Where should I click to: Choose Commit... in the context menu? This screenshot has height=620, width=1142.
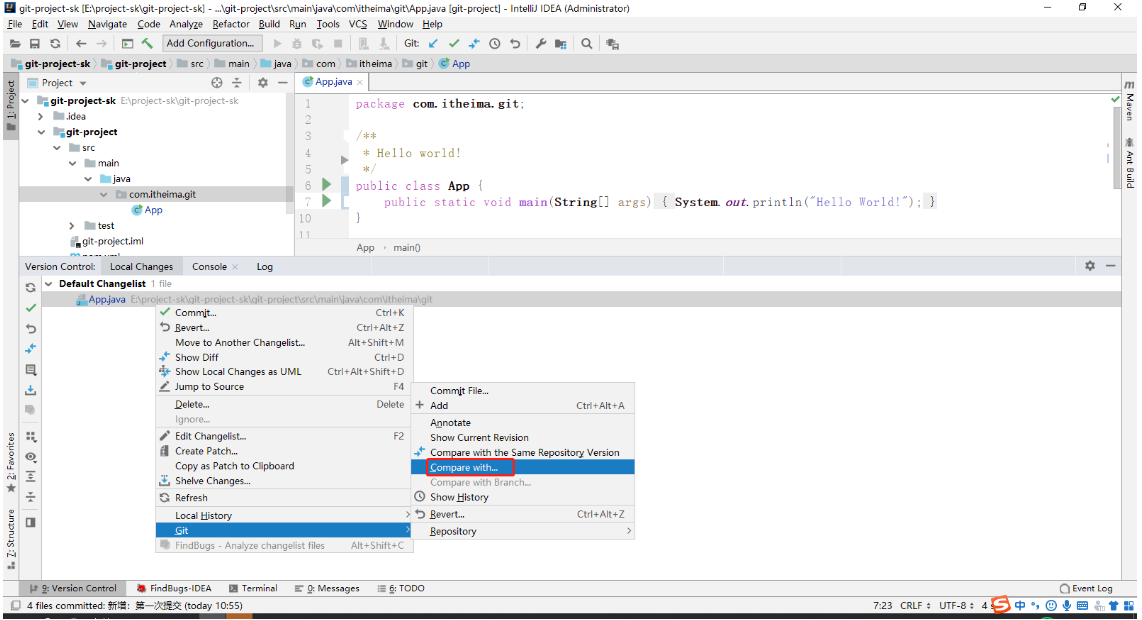(284, 313)
